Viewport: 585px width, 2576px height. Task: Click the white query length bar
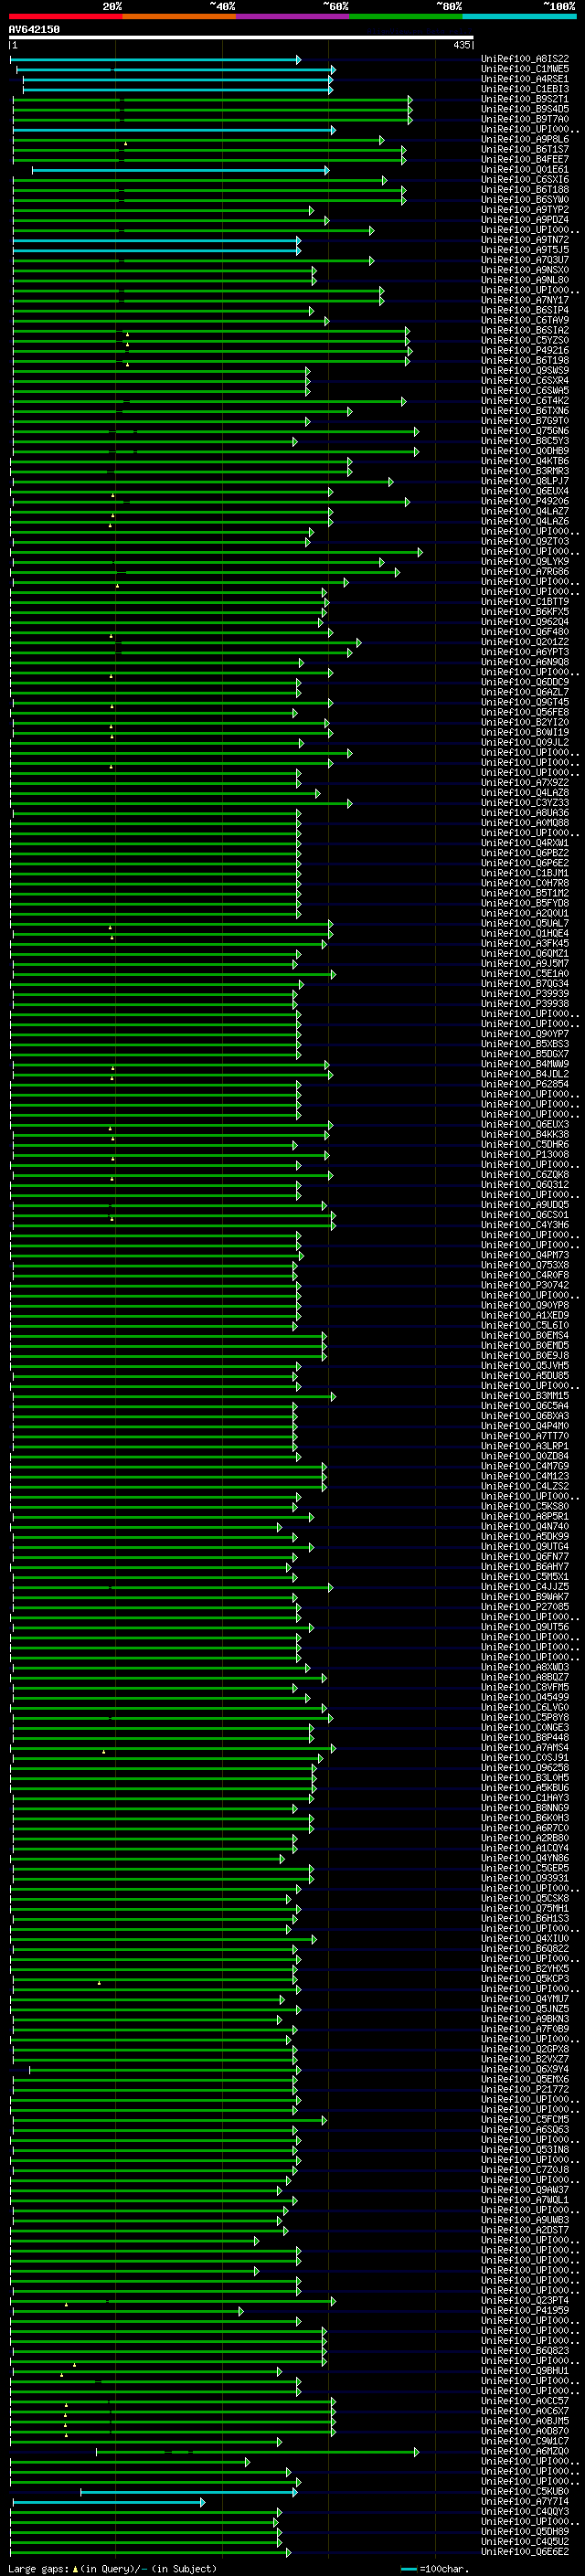(x=241, y=38)
